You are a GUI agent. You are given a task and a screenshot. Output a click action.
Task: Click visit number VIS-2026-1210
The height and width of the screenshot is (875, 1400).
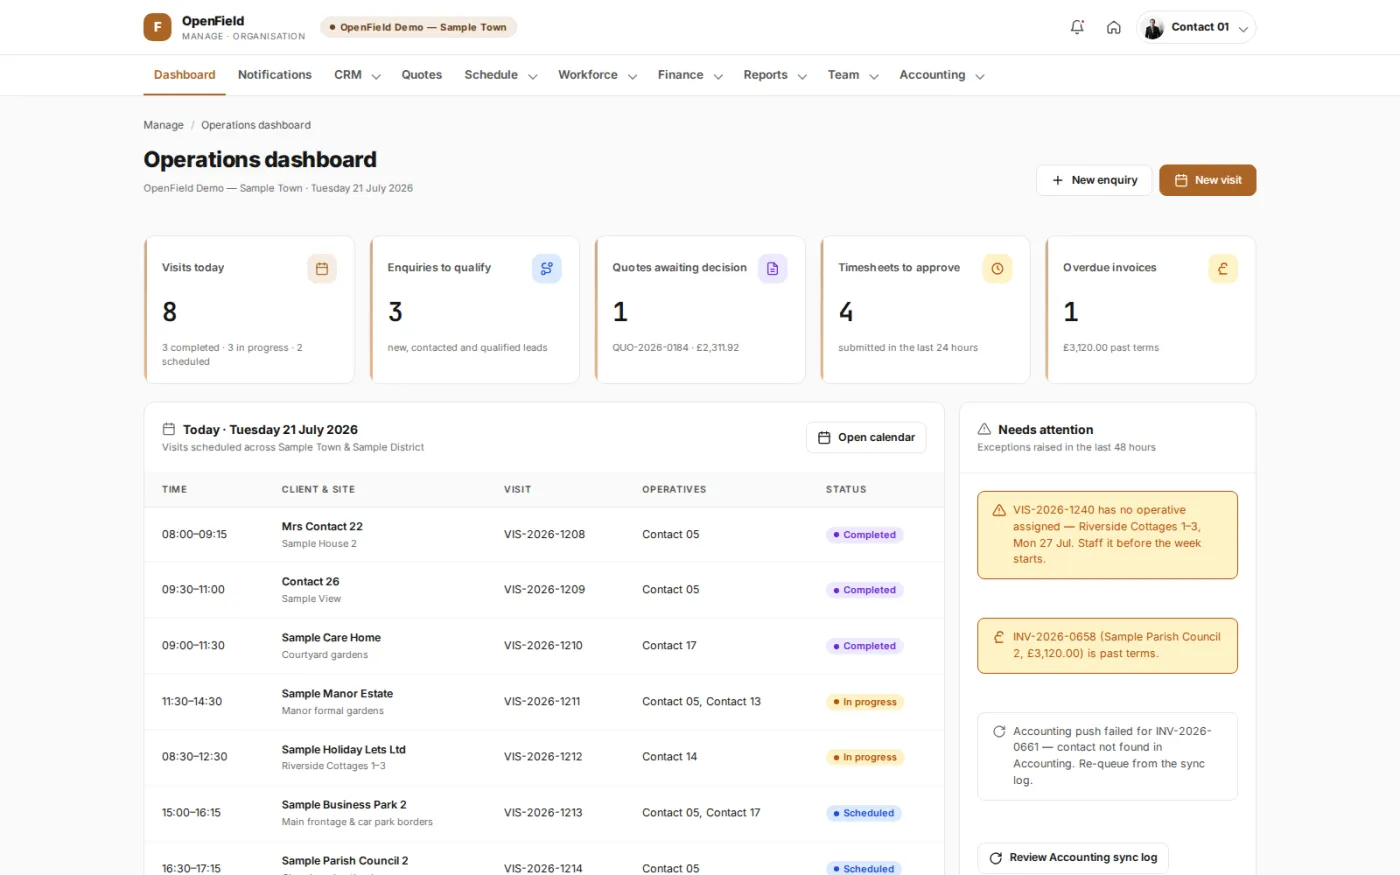[543, 645]
